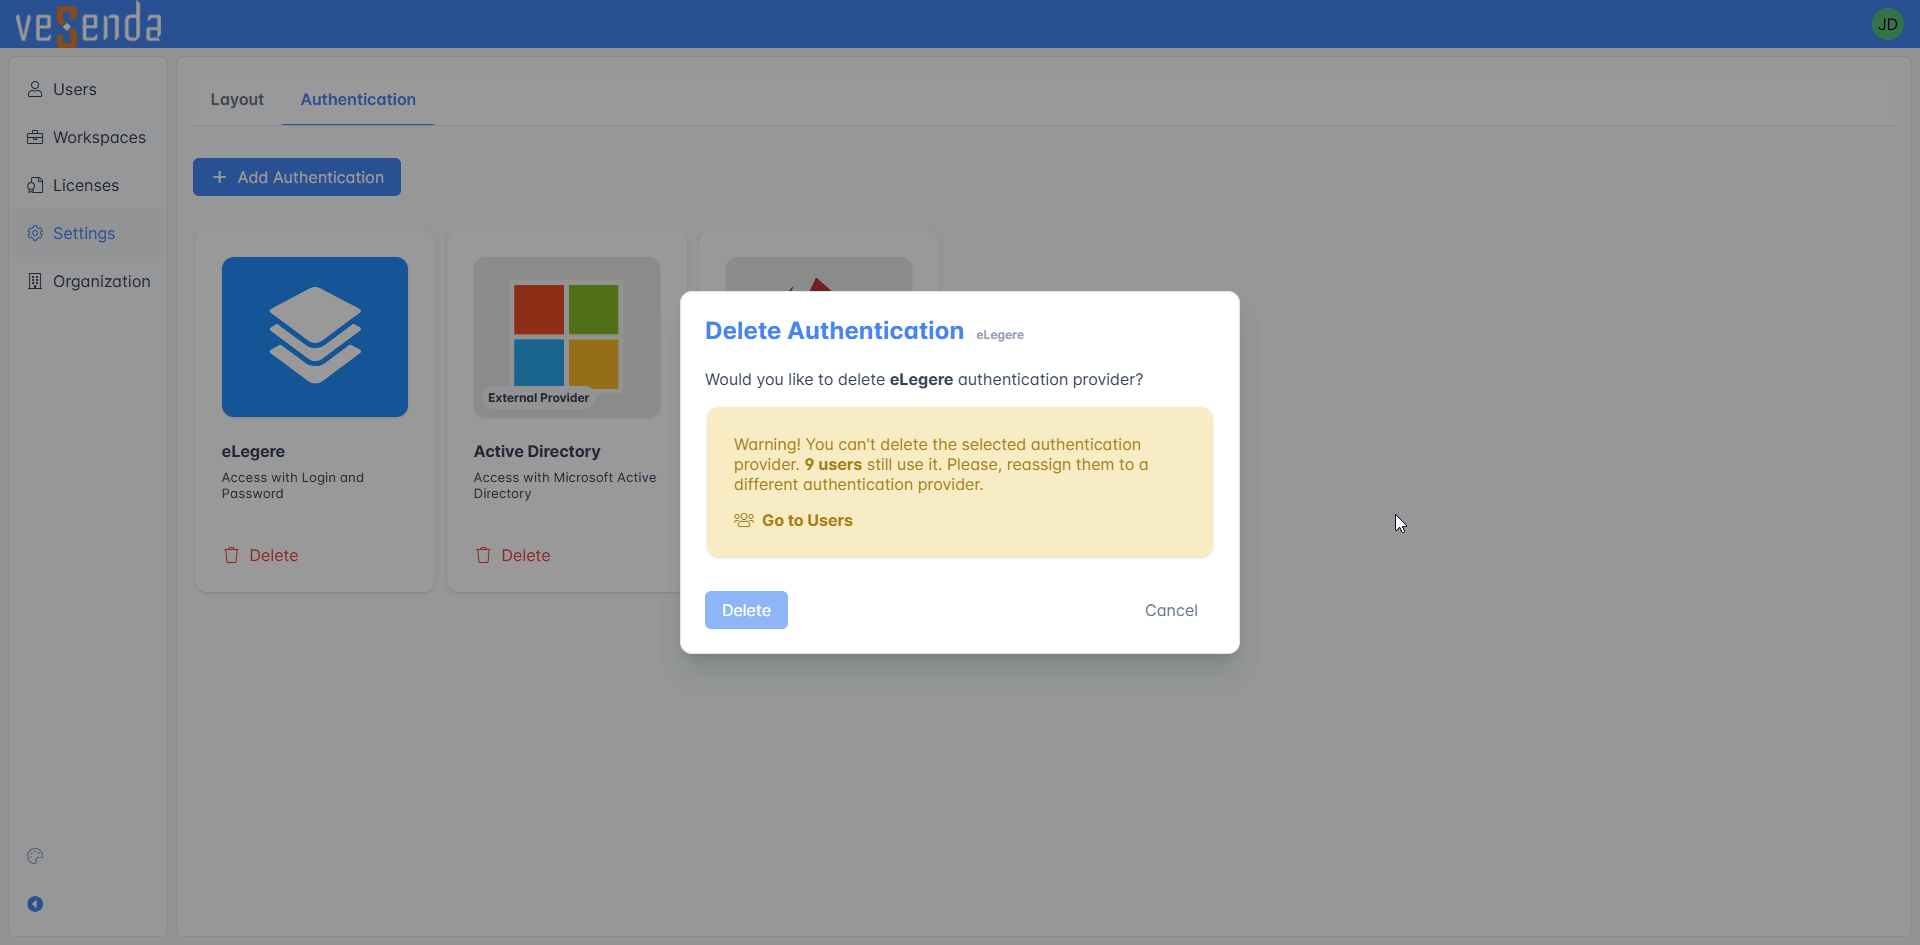Click 'Access with Microsoft Active Directory' description
The width and height of the screenshot is (1920, 945).
click(565, 485)
